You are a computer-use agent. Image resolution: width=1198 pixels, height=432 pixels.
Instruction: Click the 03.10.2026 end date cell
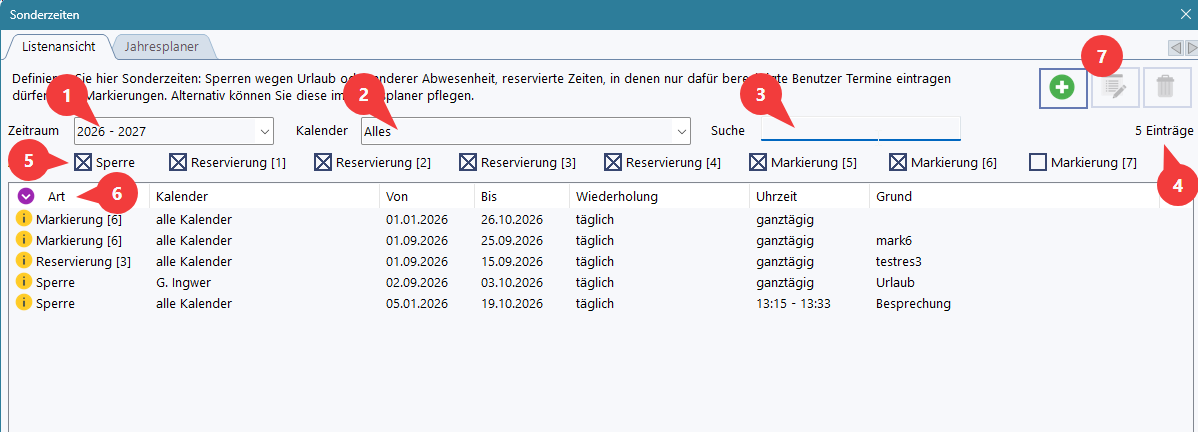pos(512,282)
